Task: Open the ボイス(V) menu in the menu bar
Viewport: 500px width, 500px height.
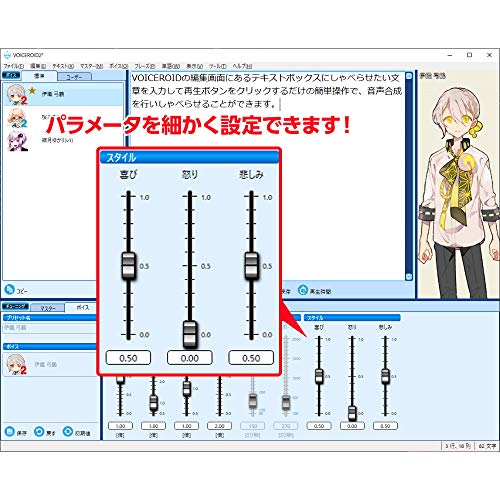Action: click(118, 66)
